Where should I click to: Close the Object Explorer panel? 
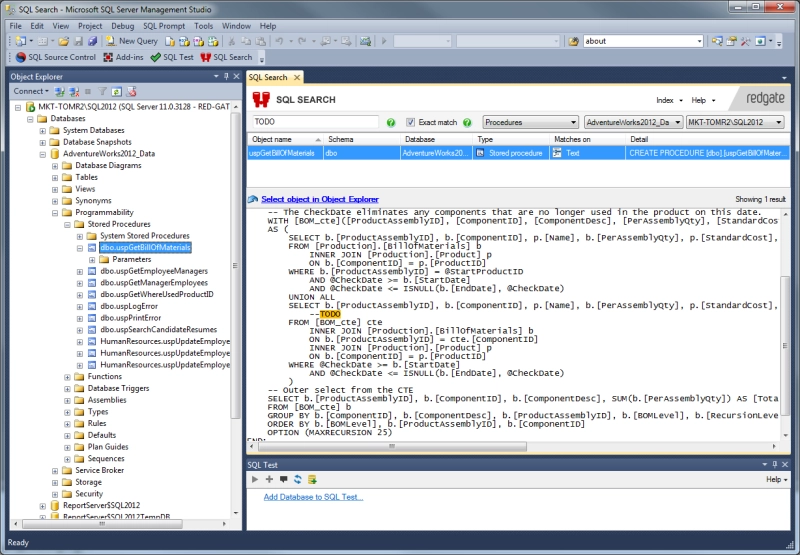click(x=236, y=77)
